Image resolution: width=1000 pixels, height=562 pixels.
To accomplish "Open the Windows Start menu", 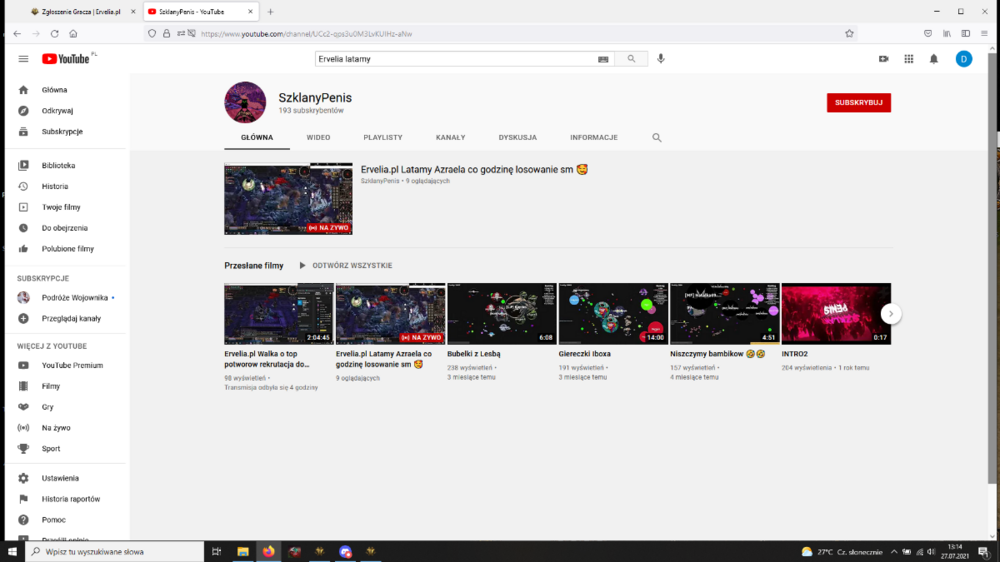I will pyautogui.click(x=12, y=551).
